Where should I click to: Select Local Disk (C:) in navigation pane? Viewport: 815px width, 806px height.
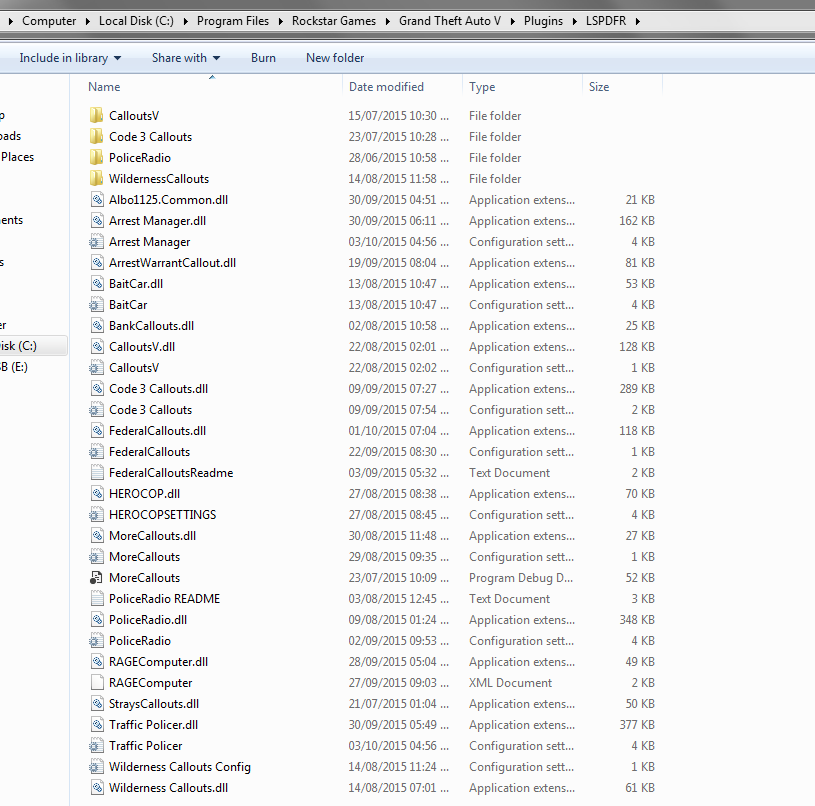coord(33,346)
